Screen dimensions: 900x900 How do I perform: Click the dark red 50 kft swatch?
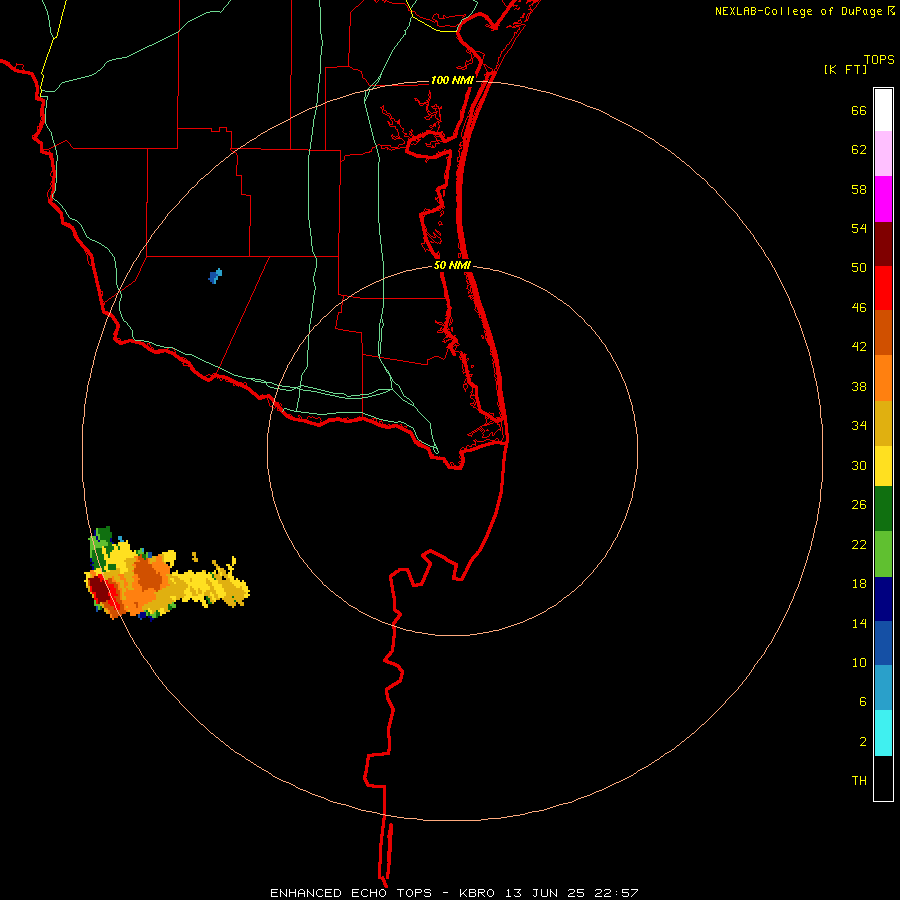click(x=883, y=244)
